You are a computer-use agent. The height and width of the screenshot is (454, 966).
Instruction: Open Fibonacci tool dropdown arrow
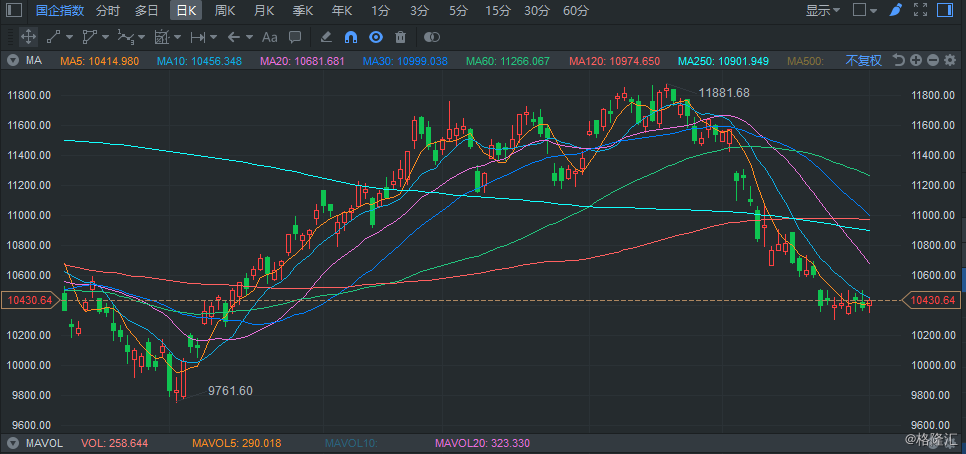(177, 37)
